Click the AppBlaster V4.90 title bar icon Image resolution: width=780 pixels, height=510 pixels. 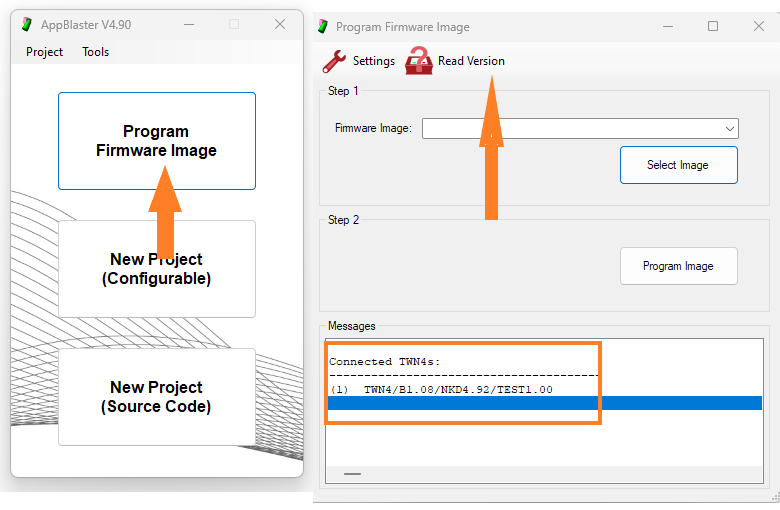[x=27, y=24]
